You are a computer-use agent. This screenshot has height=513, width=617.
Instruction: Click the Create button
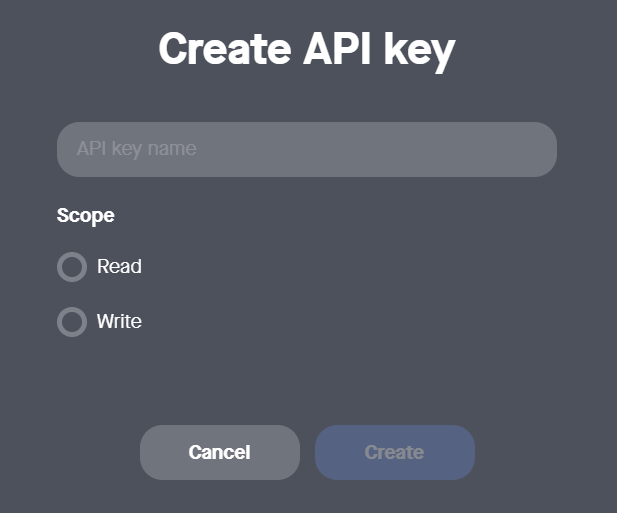pos(394,452)
